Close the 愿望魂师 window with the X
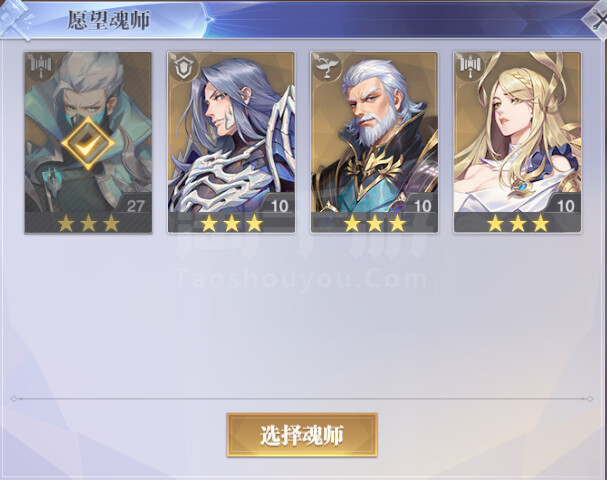607x480 pixels. (x=597, y=19)
